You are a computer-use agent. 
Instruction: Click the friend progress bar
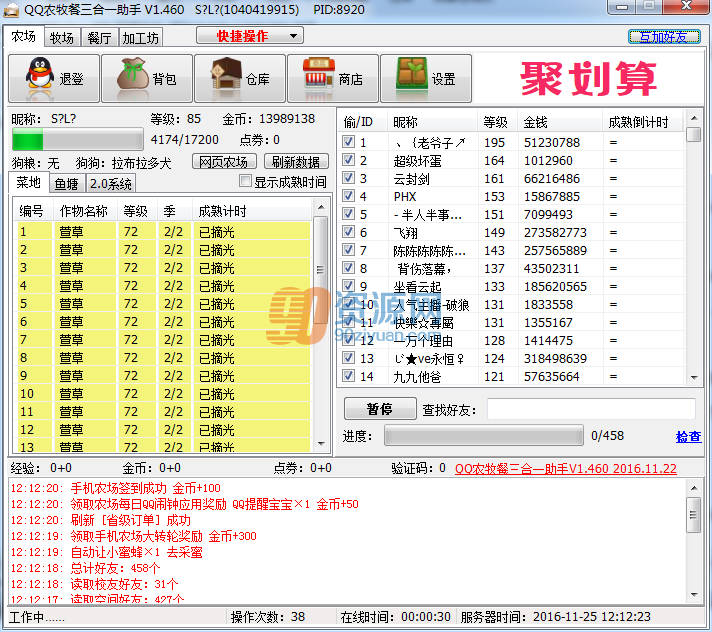484,435
